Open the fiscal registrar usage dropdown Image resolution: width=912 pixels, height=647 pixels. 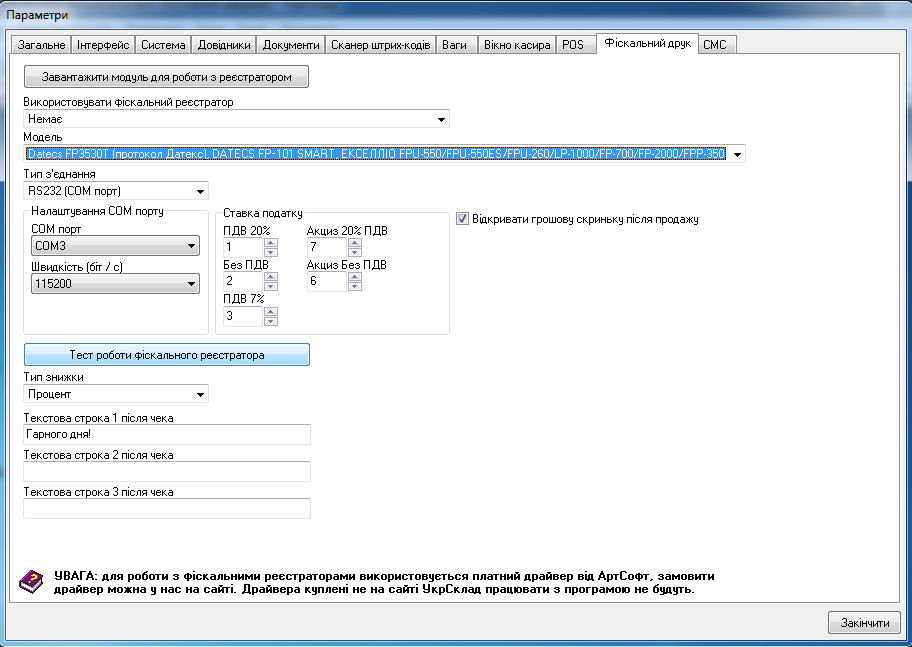441,120
